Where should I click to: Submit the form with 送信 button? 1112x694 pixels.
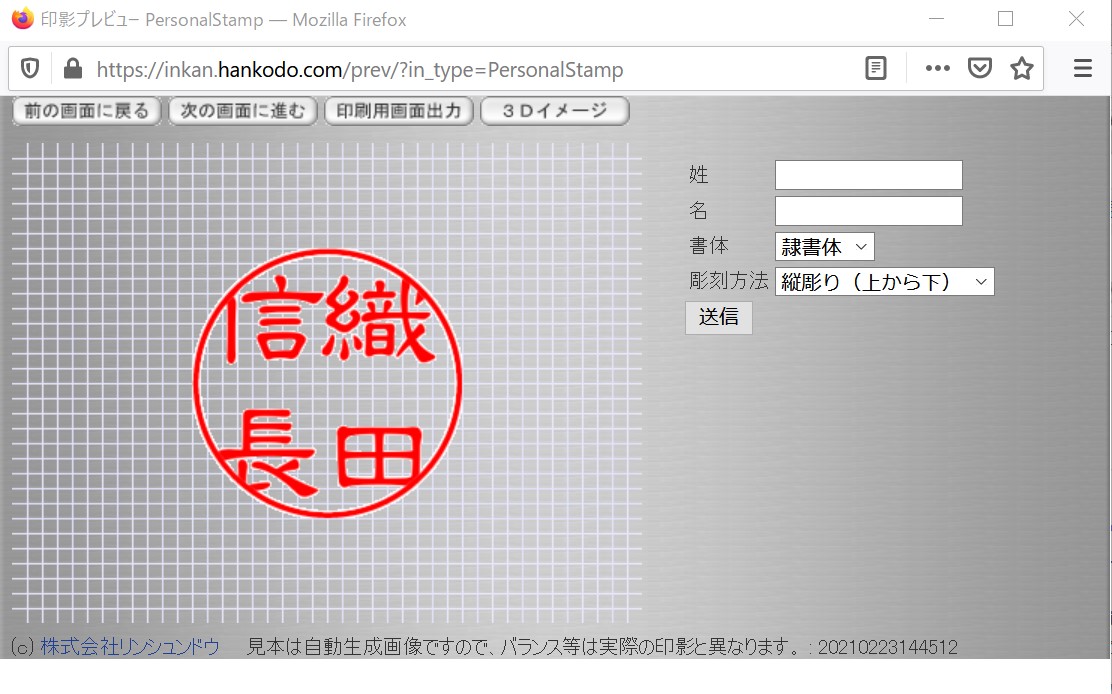click(718, 318)
